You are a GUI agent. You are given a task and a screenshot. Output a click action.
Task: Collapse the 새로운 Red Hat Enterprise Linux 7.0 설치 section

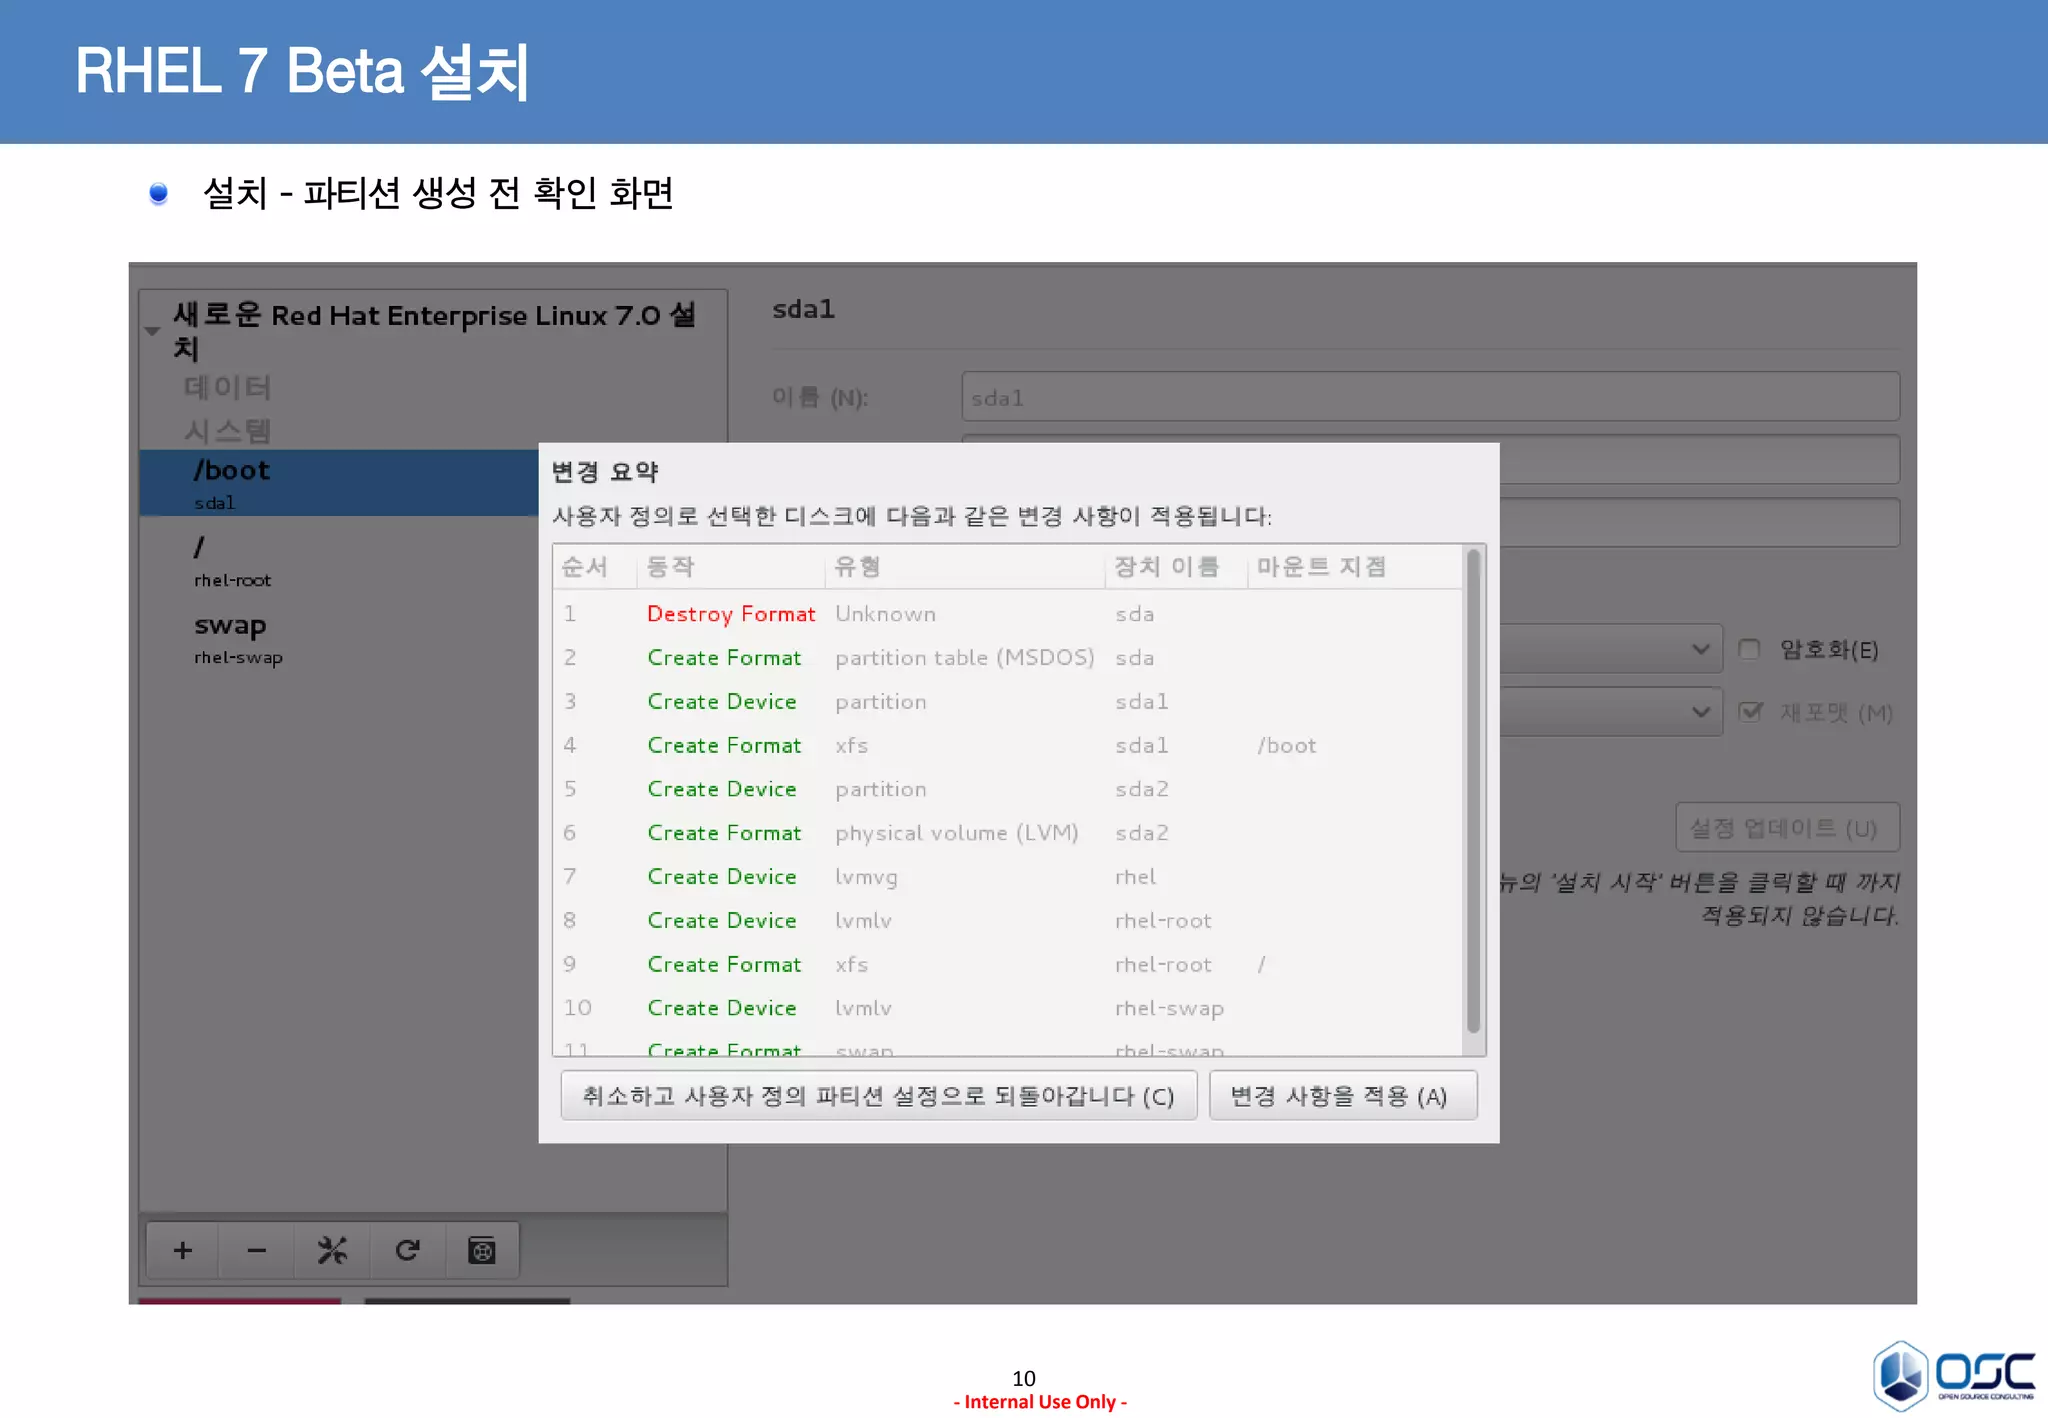(x=152, y=330)
